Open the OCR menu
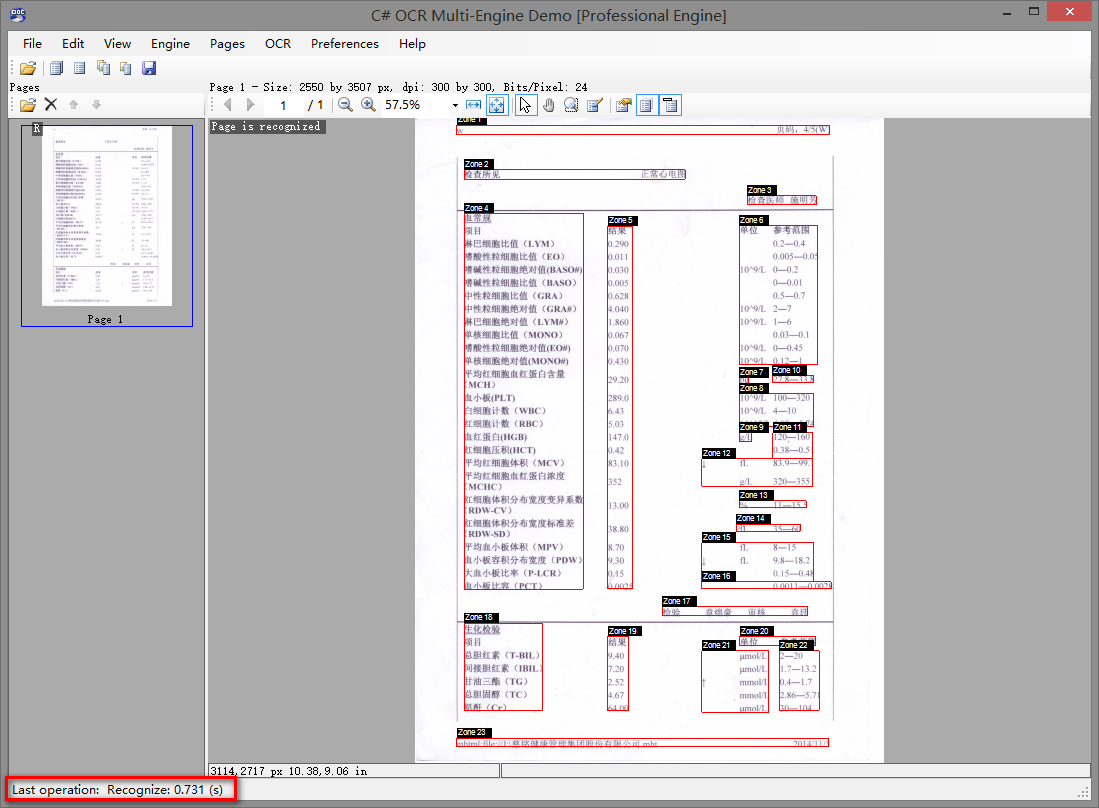The image size is (1099, 808). [278, 43]
